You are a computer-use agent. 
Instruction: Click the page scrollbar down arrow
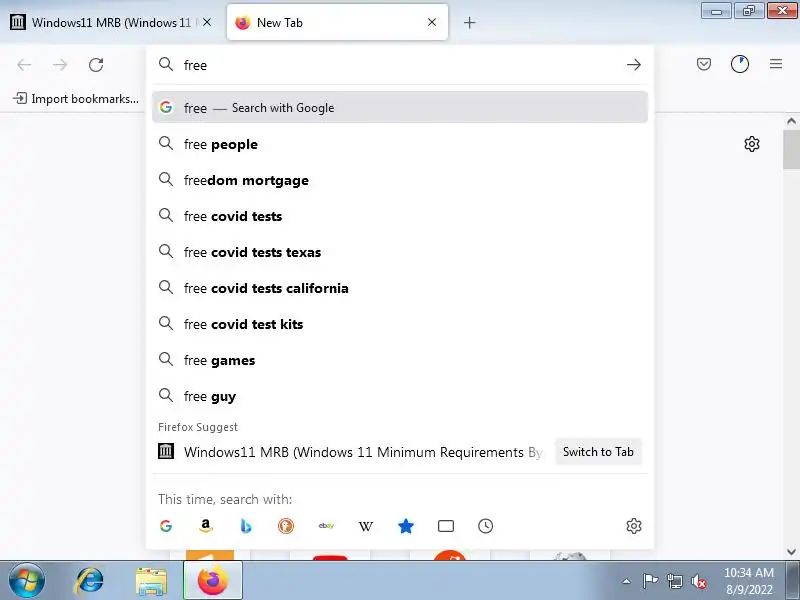(x=791, y=552)
